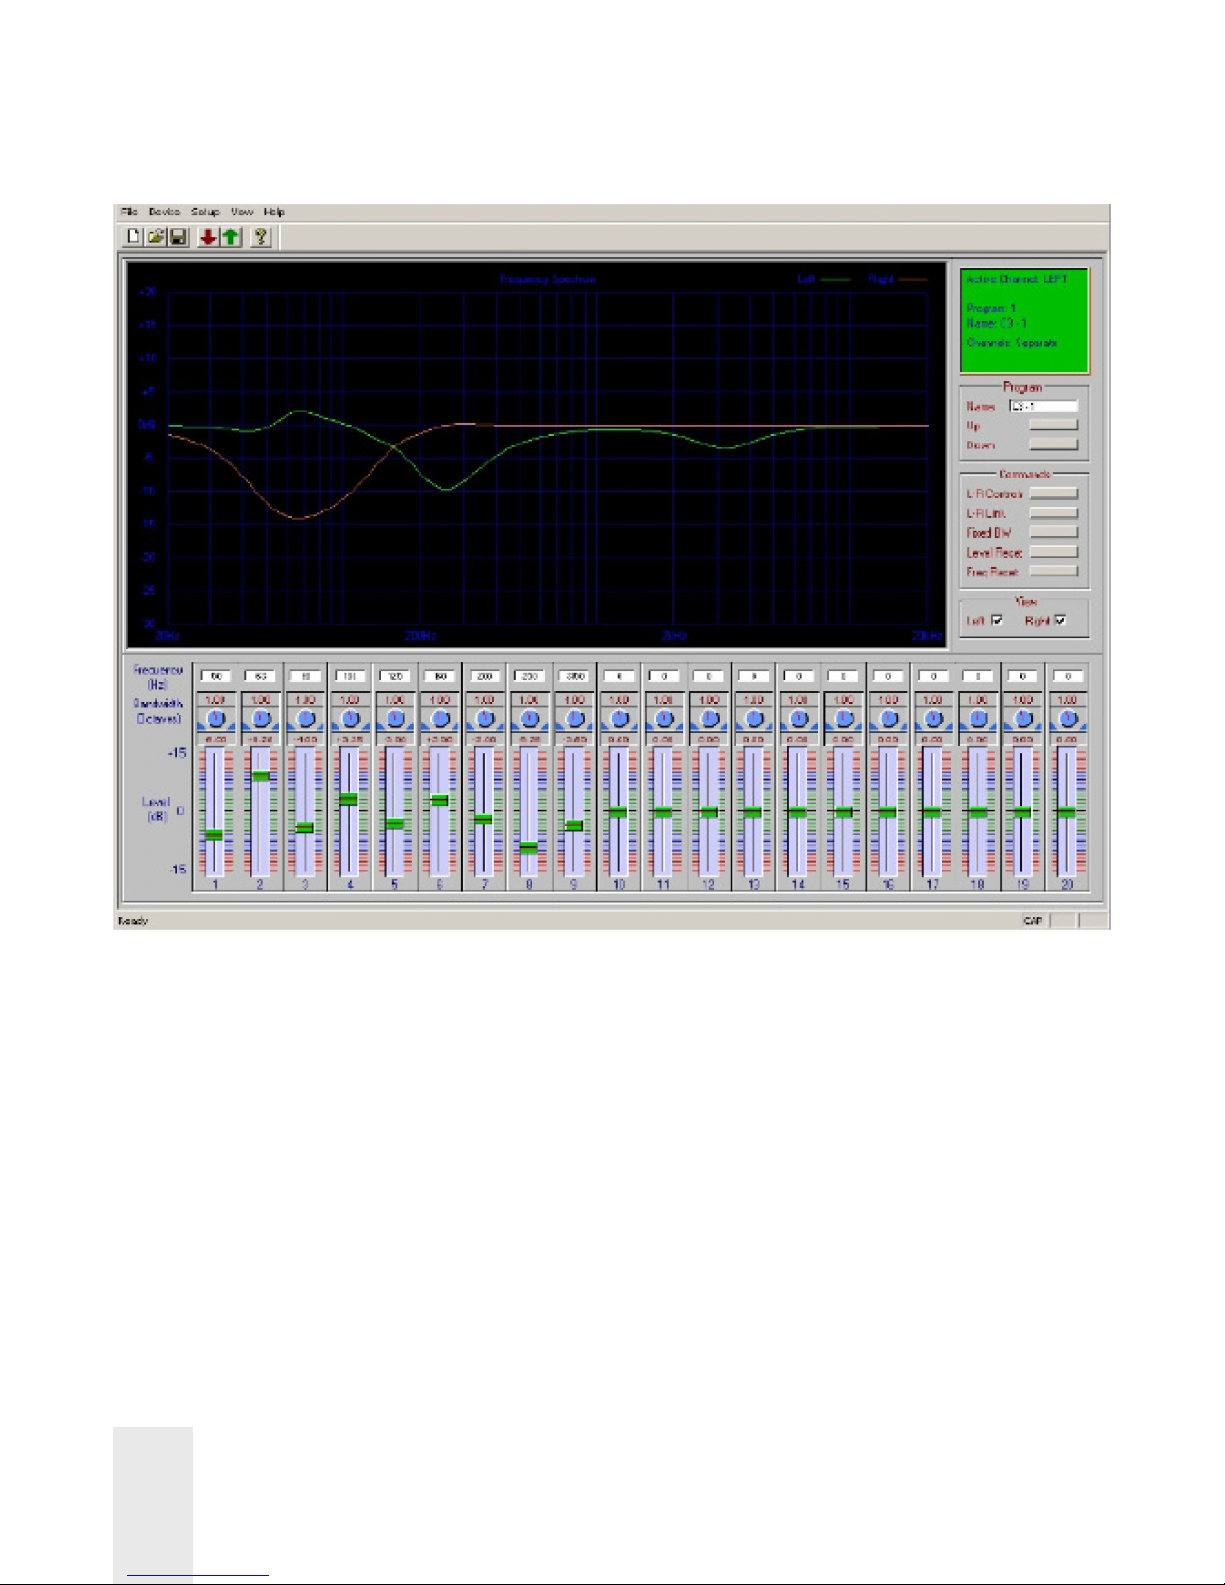
Task: Click the question mark help icon
Action: click(260, 237)
